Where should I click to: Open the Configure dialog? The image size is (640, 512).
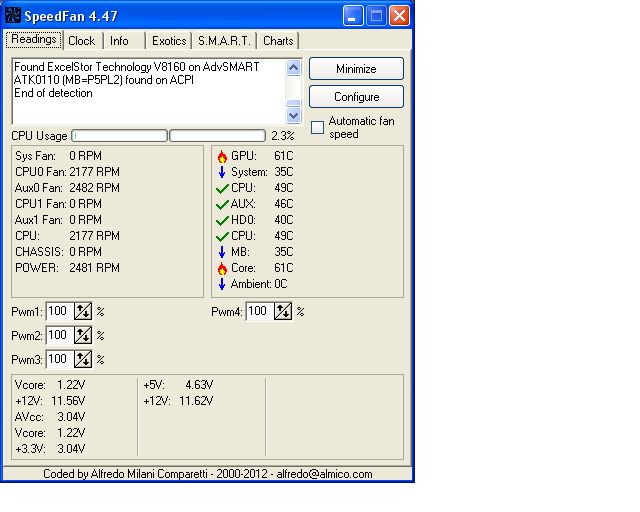click(356, 97)
